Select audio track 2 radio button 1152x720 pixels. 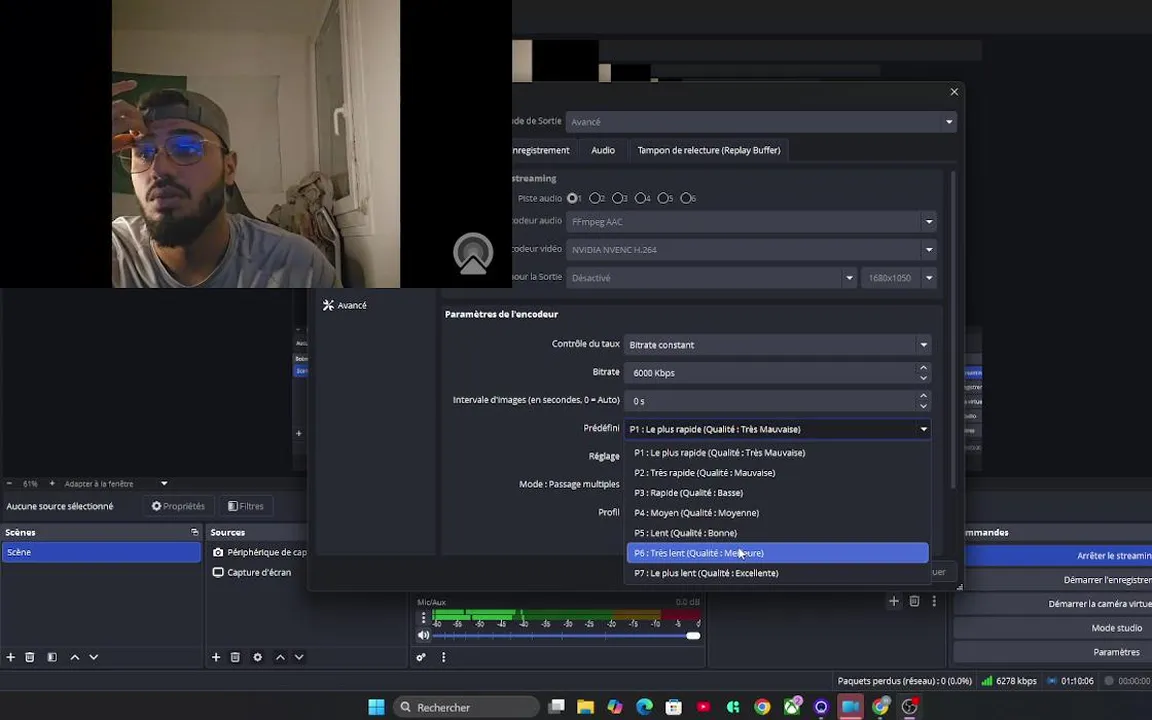coord(594,198)
